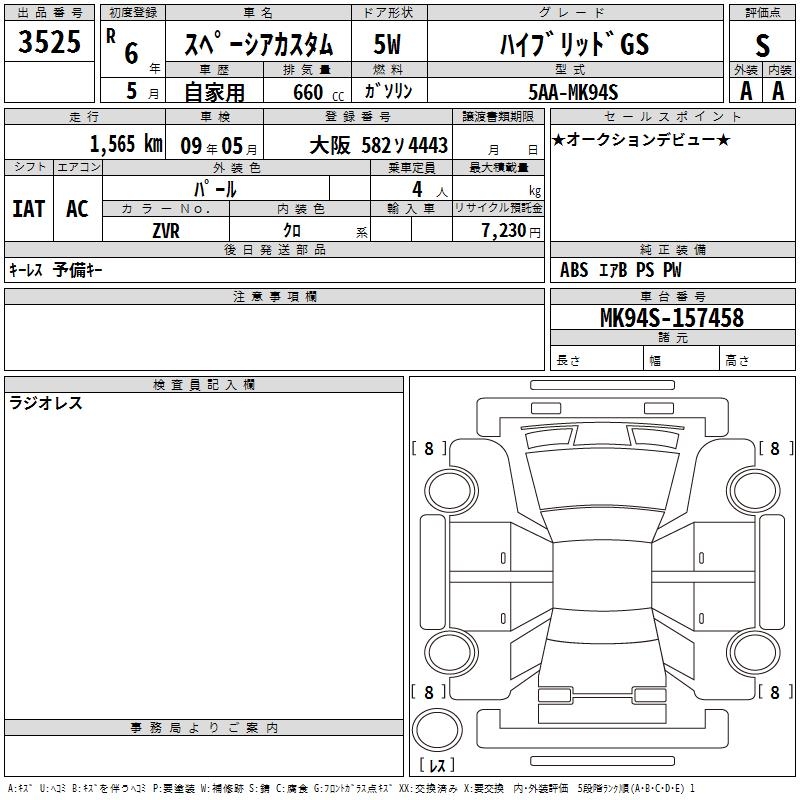Click the recycle deposit 7,230円
Screen dimensions: 800x800
(x=506, y=231)
